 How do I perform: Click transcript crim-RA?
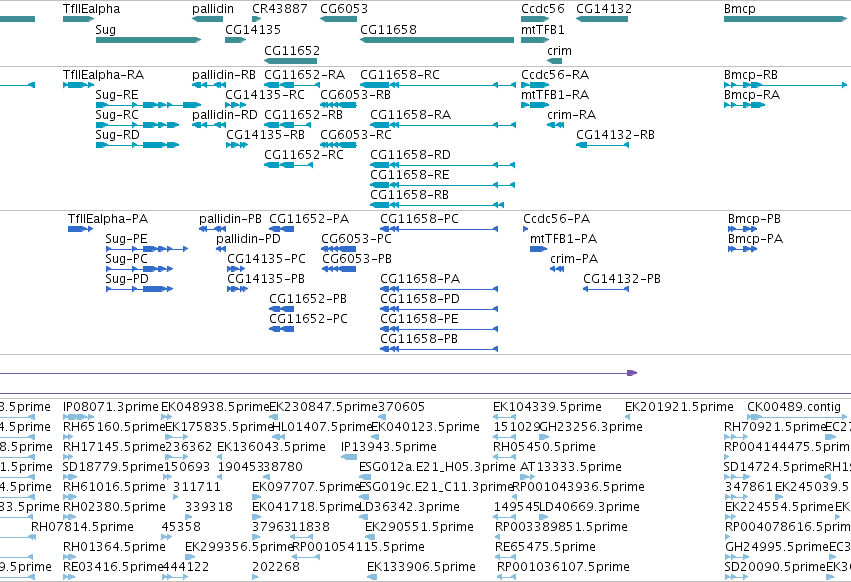coord(555,125)
